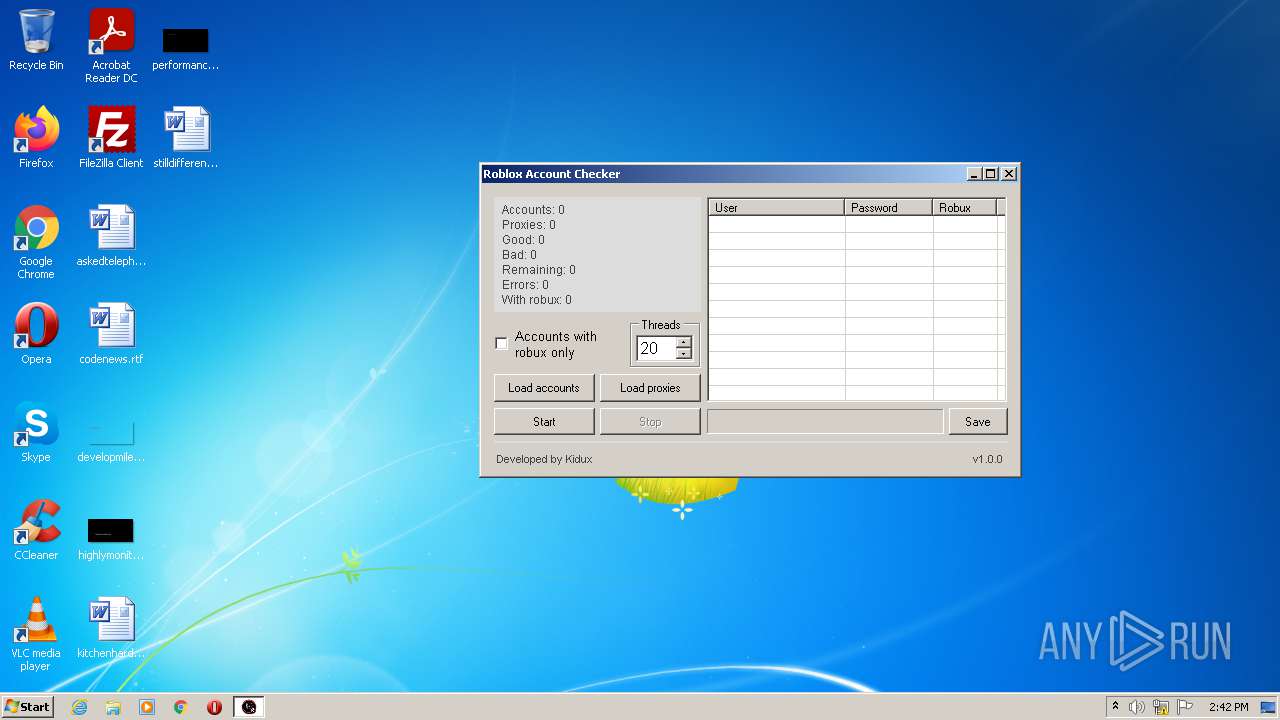Open Skype desktop shortcut
1280x720 pixels.
36,431
